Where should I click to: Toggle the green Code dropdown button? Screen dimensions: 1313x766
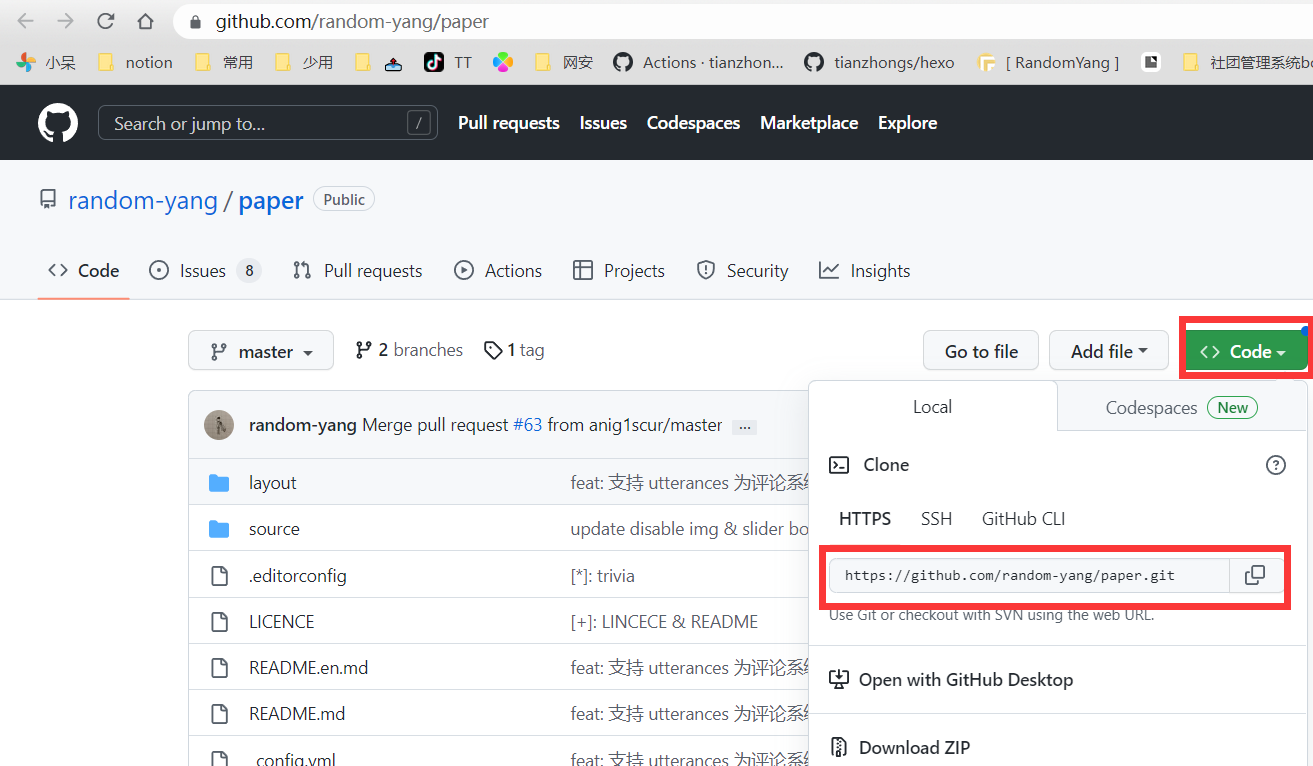(x=1244, y=352)
